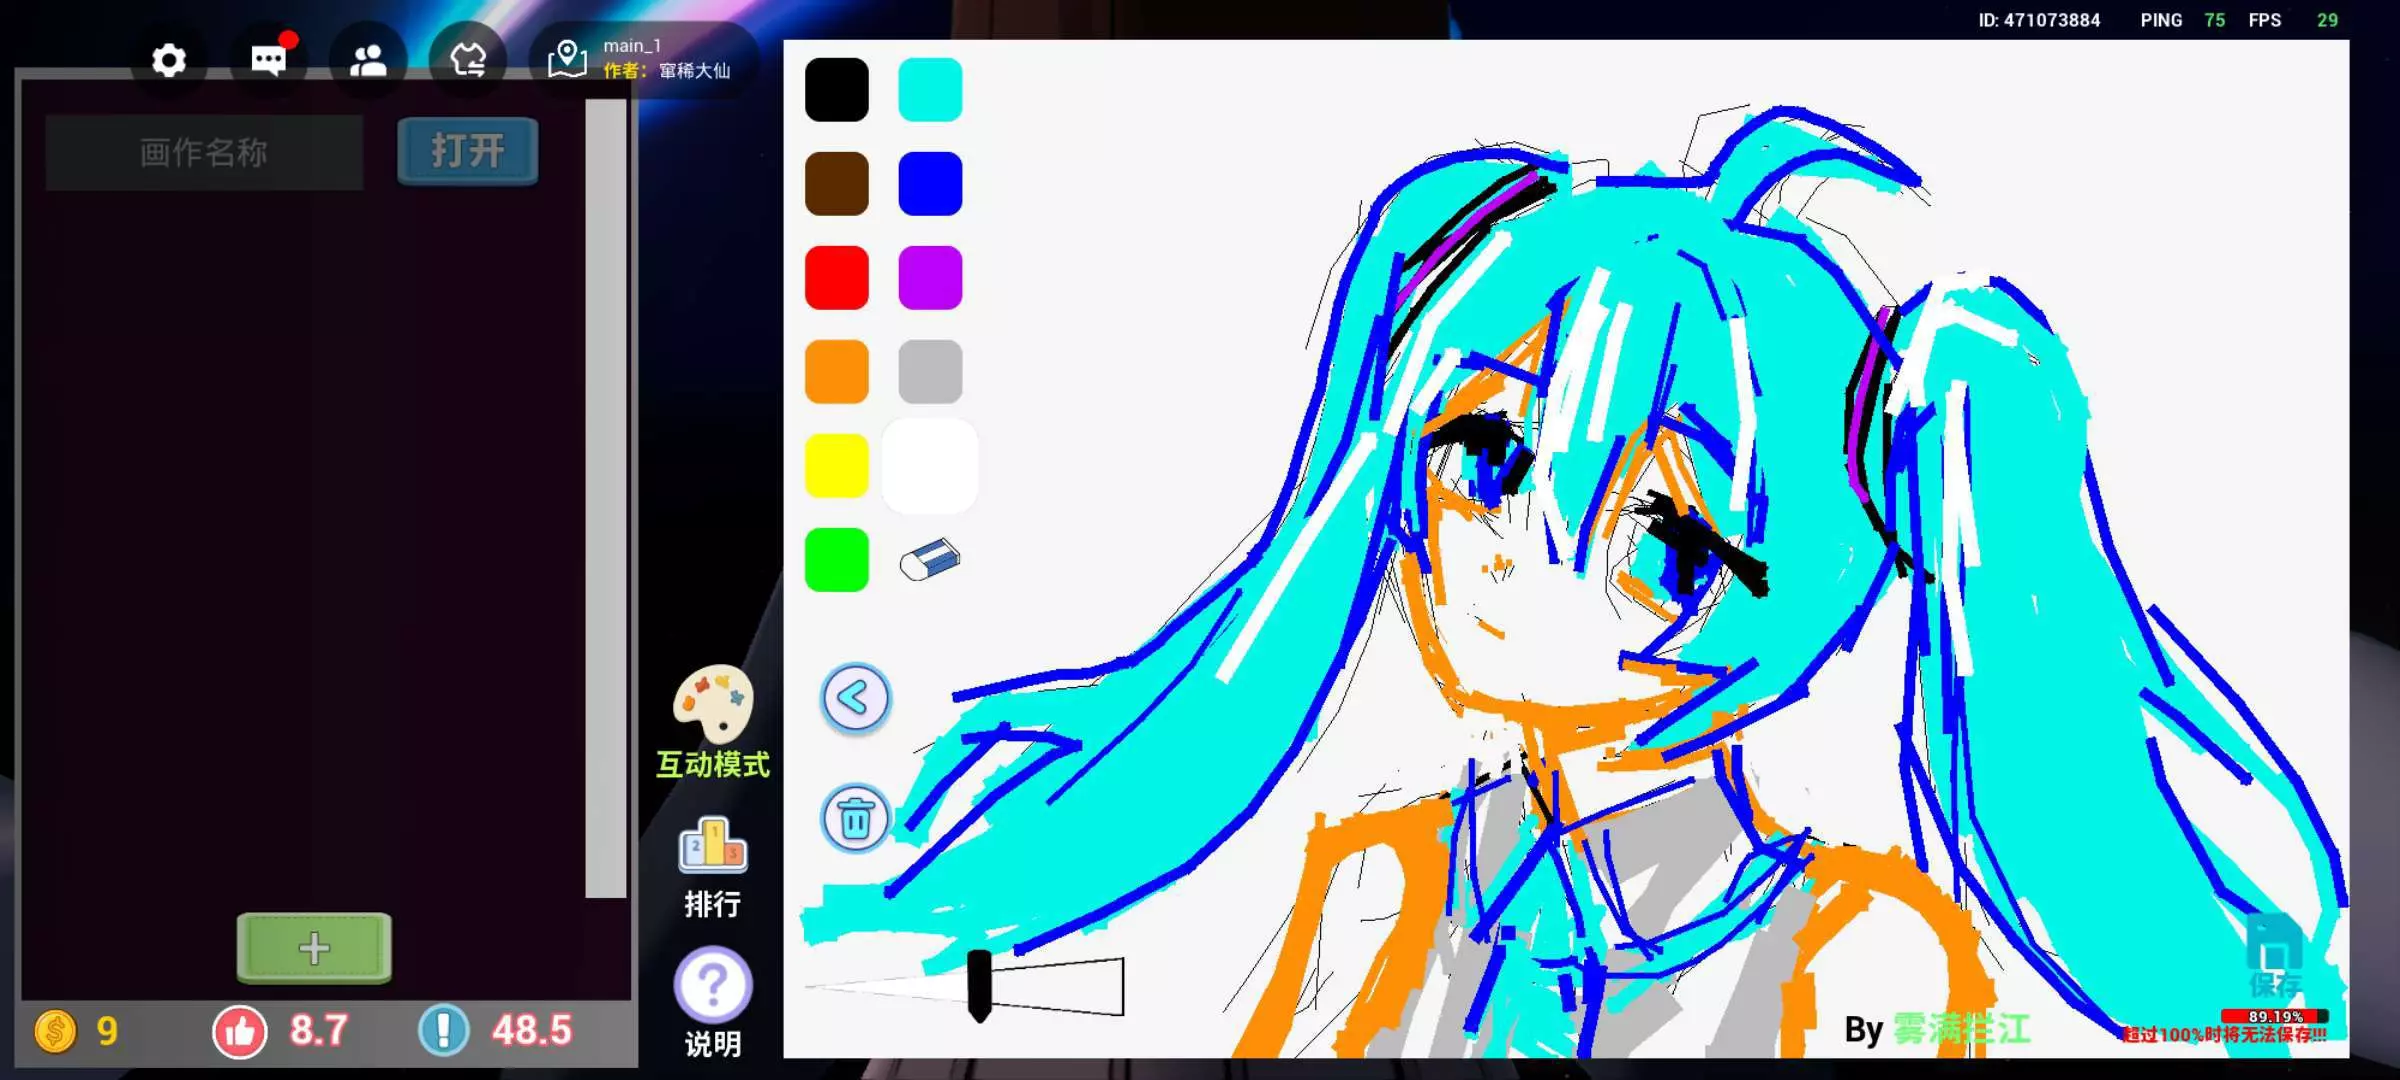Save the painting with 保存 icon
The width and height of the screenshot is (2400, 1080).
[2274, 957]
